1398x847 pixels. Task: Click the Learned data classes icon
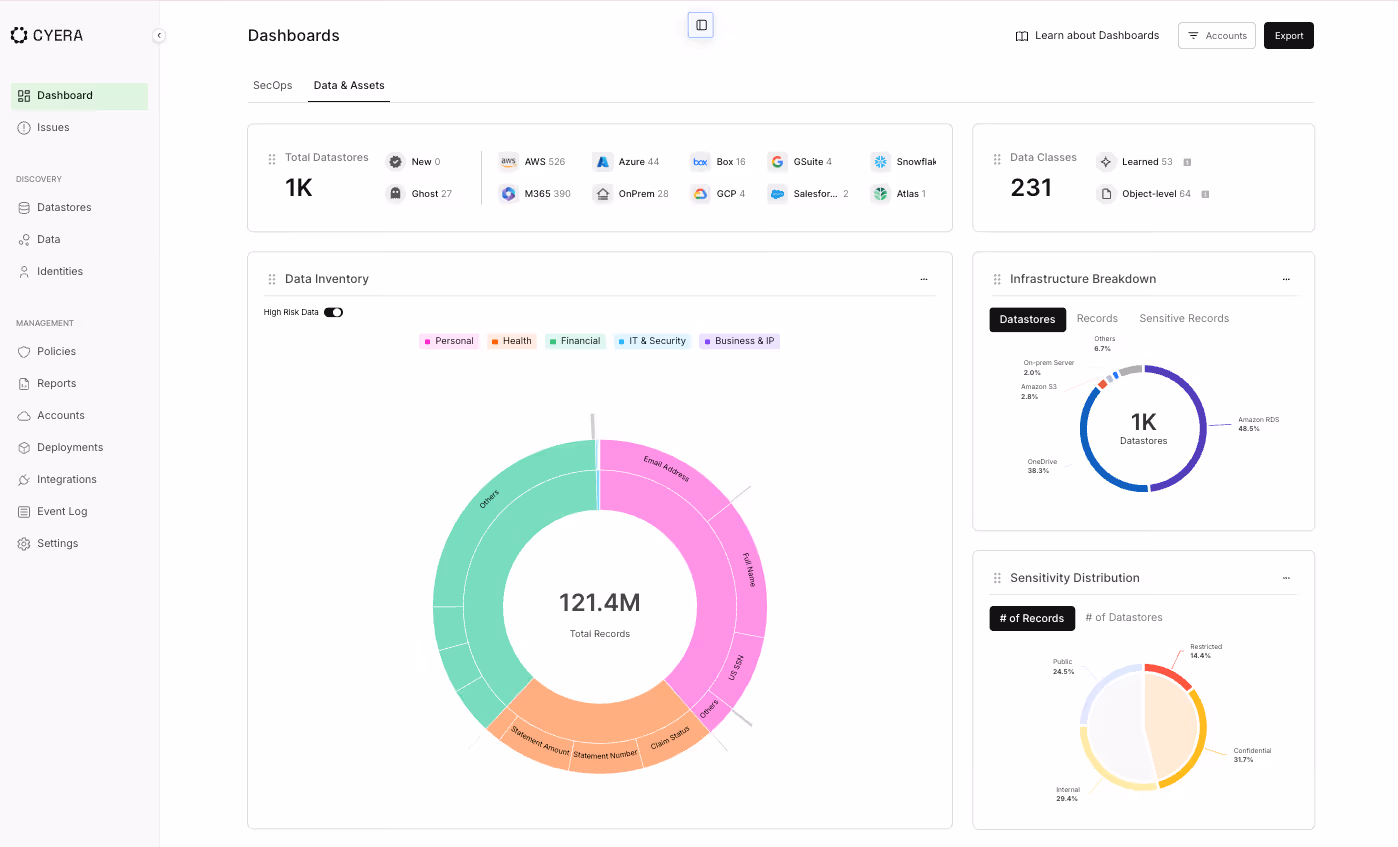tap(1106, 162)
